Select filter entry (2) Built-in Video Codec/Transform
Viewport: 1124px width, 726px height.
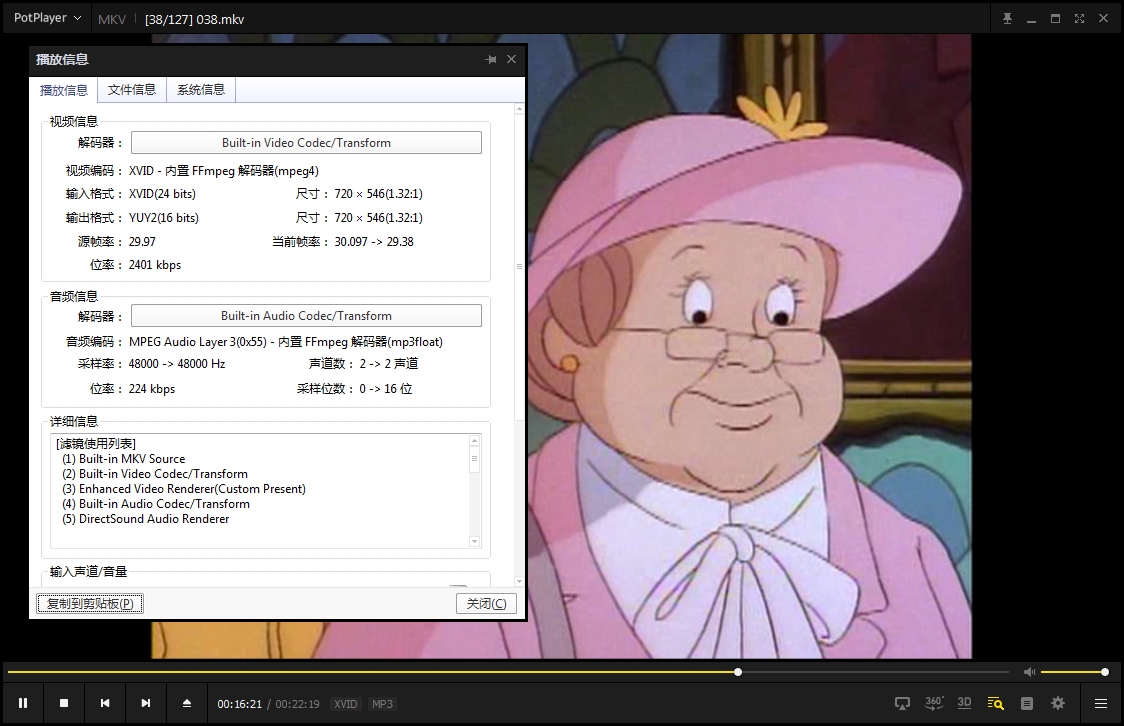click(x=155, y=474)
